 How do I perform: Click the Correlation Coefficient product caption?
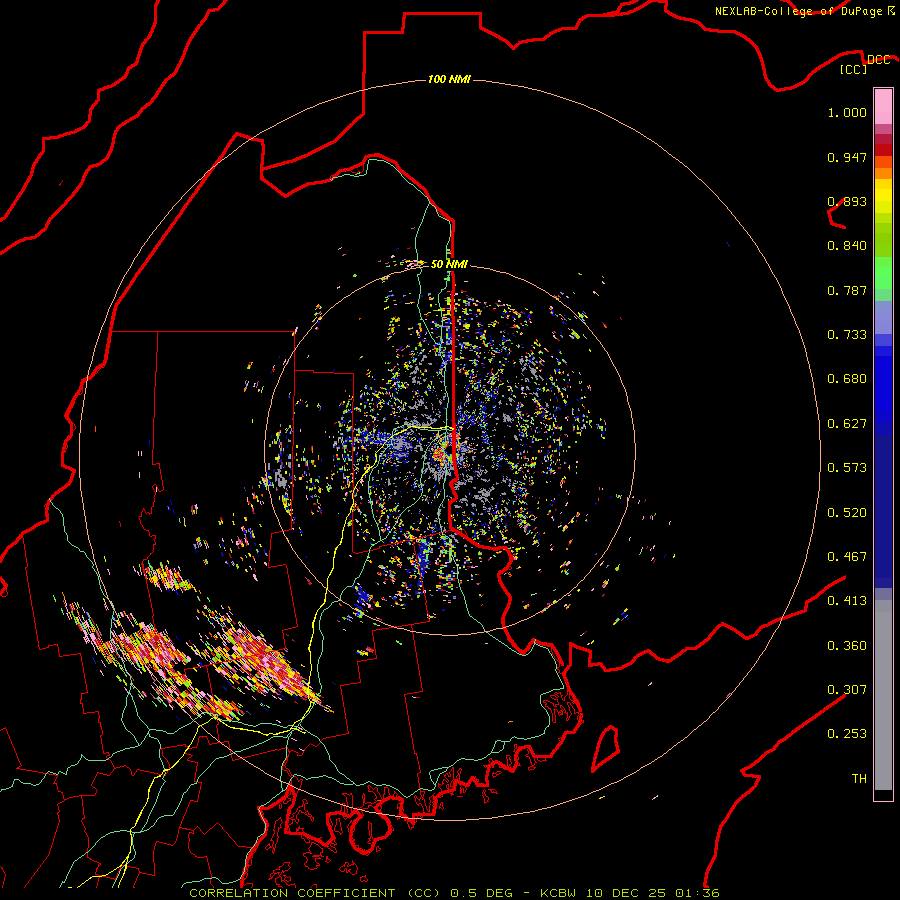click(454, 893)
